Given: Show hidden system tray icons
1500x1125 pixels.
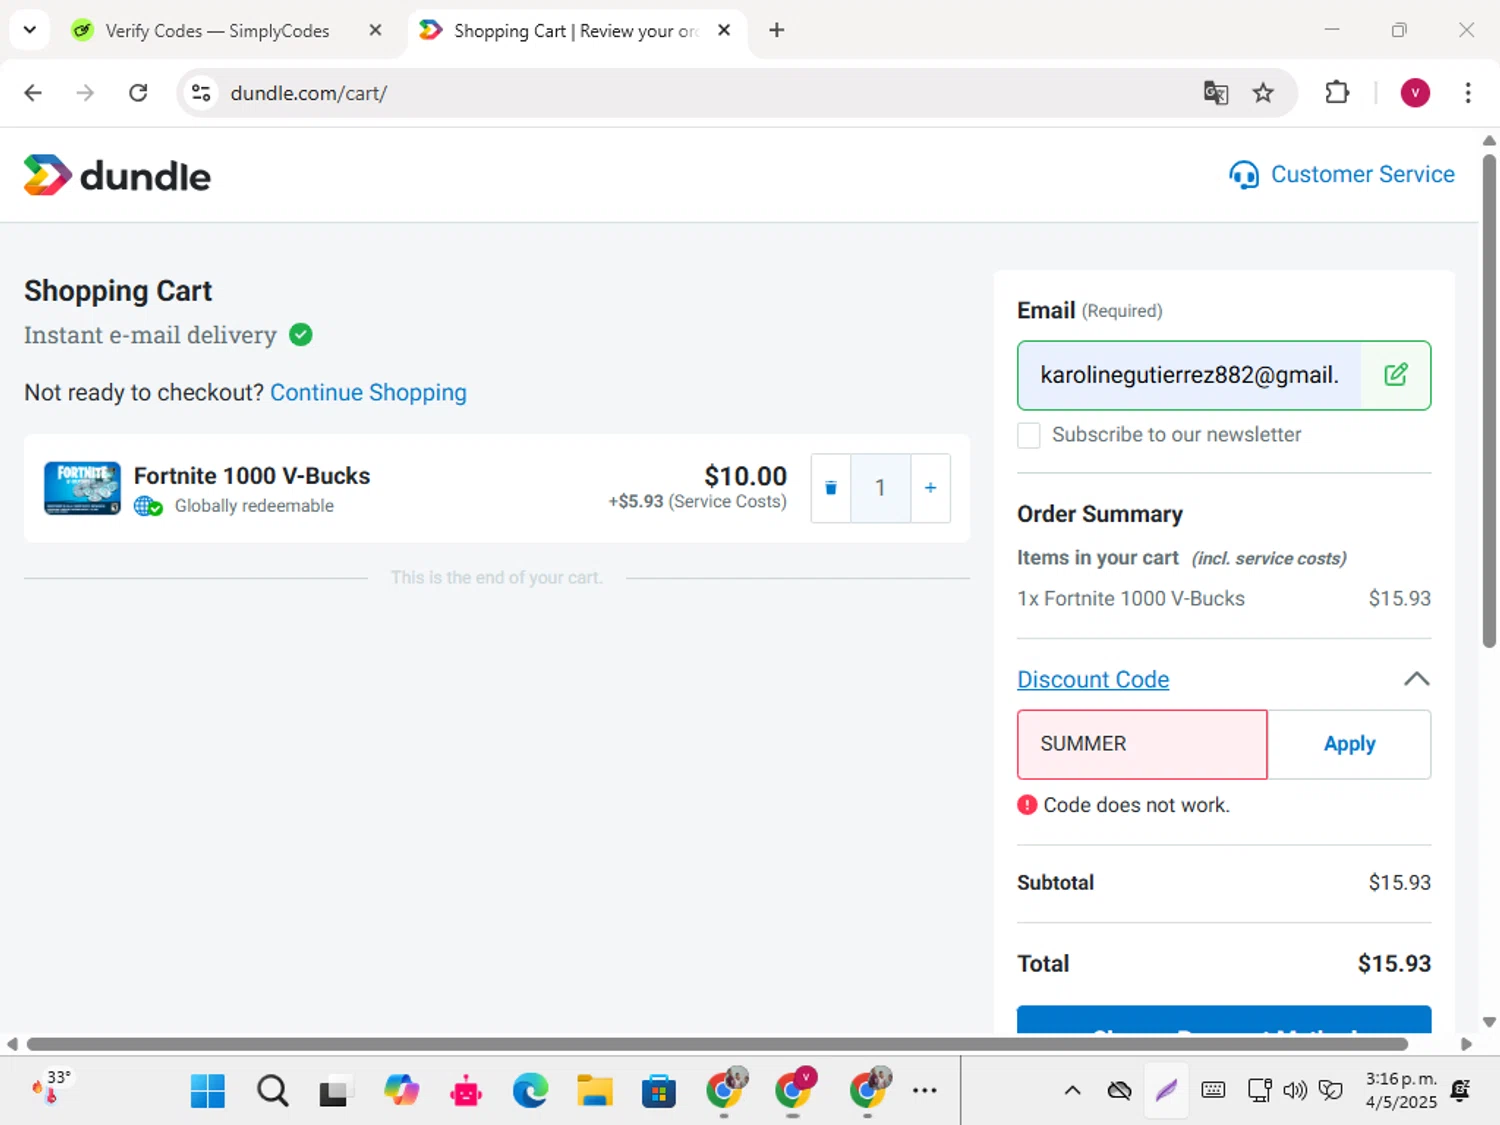Looking at the screenshot, I should click(1072, 1090).
